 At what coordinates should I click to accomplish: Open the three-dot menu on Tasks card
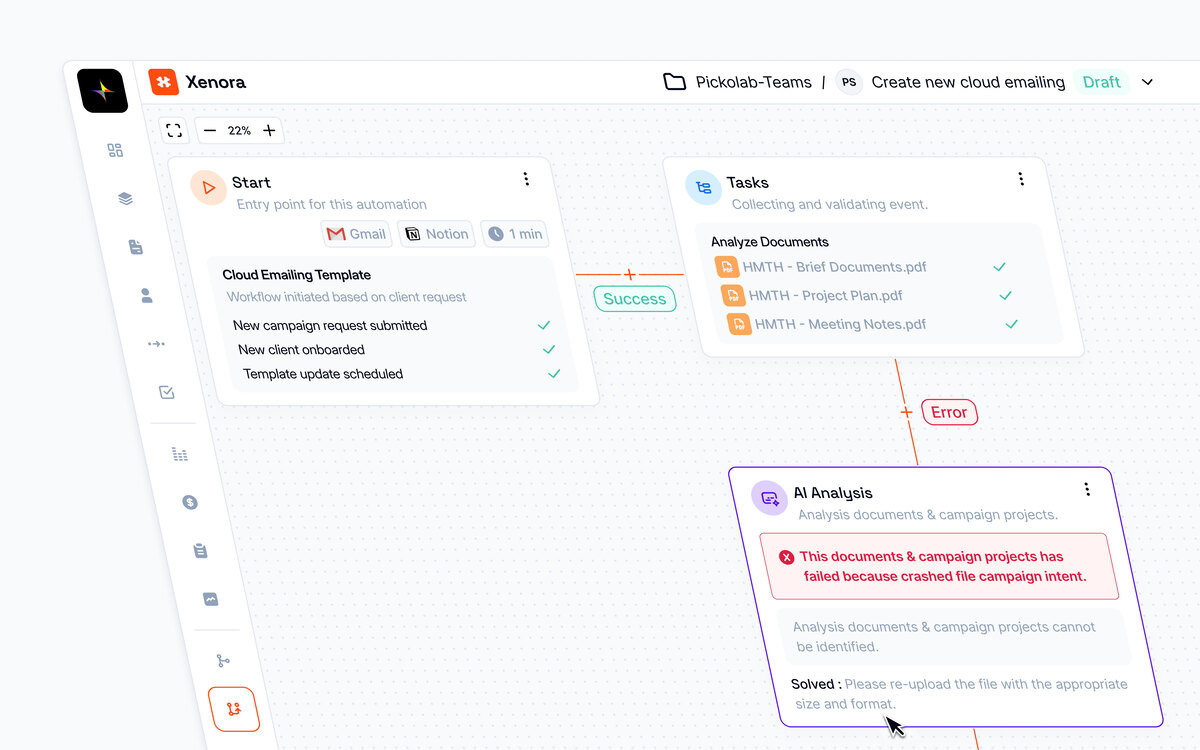(1021, 179)
